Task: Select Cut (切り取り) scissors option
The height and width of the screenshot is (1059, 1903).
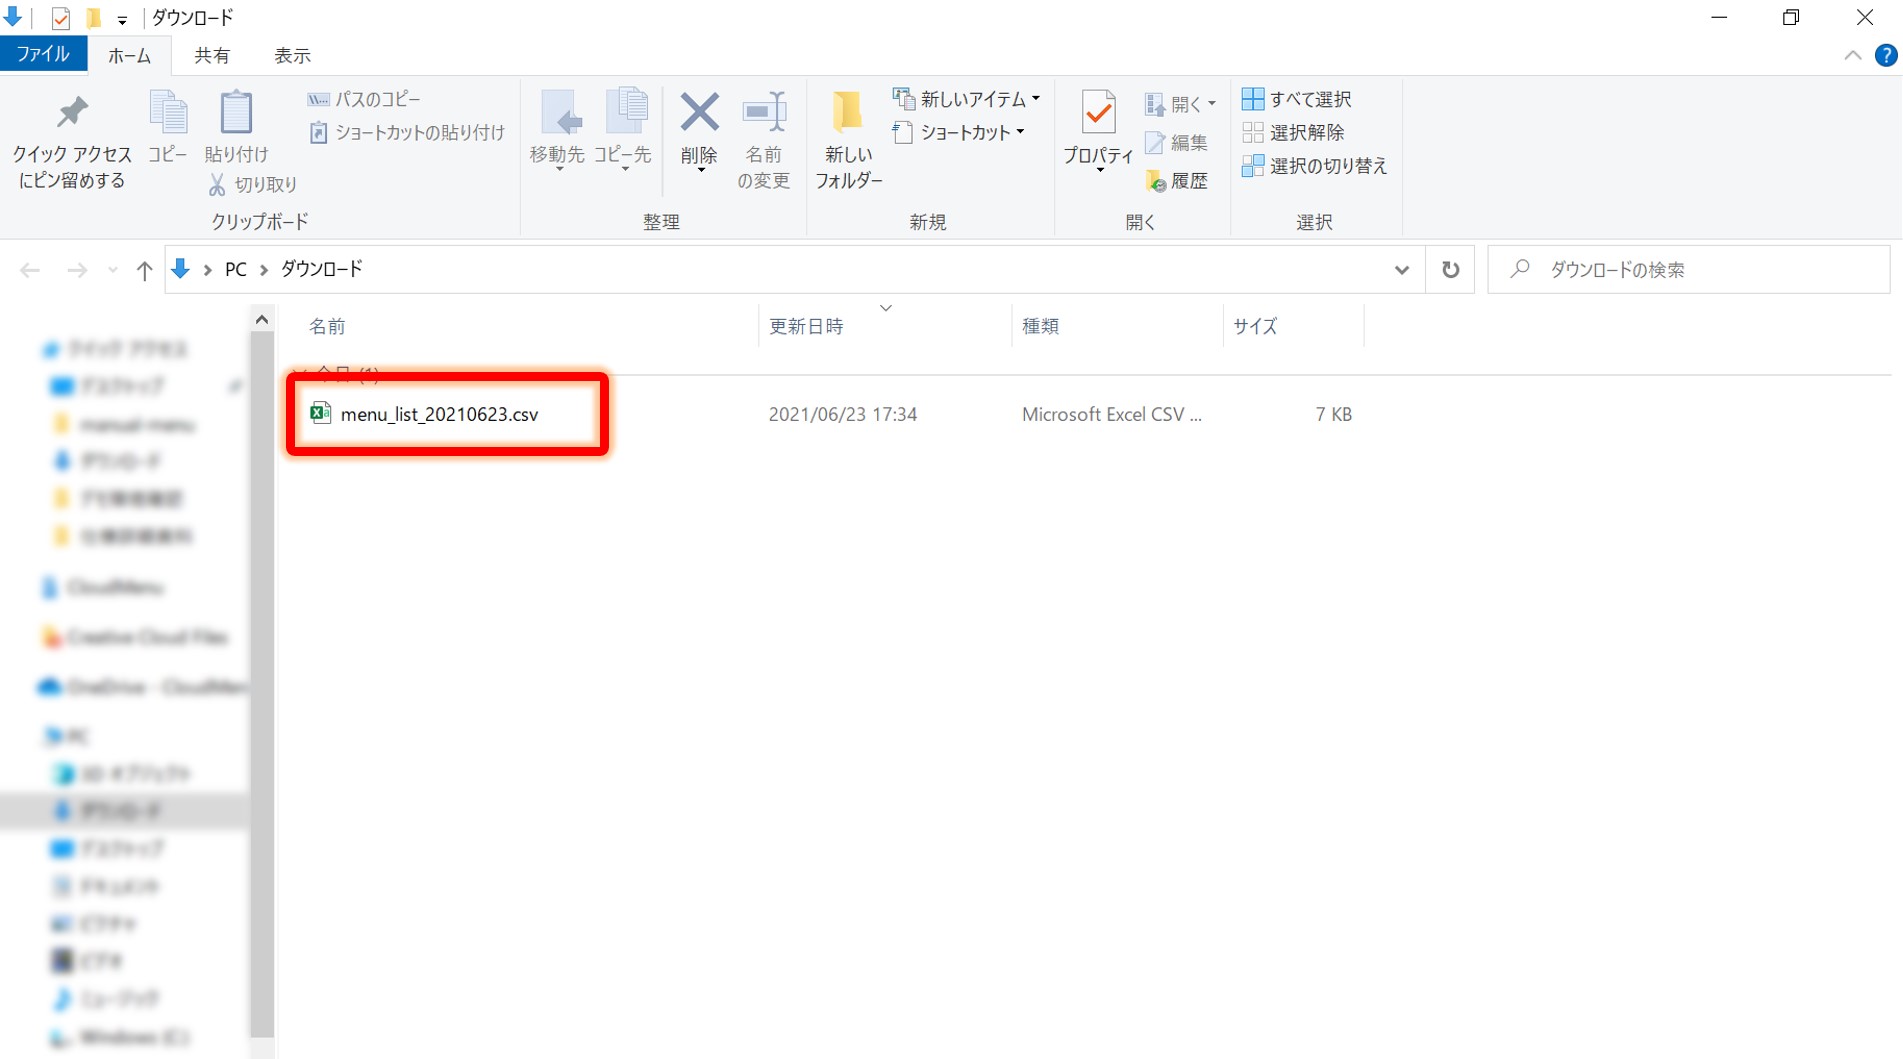Action: click(253, 185)
